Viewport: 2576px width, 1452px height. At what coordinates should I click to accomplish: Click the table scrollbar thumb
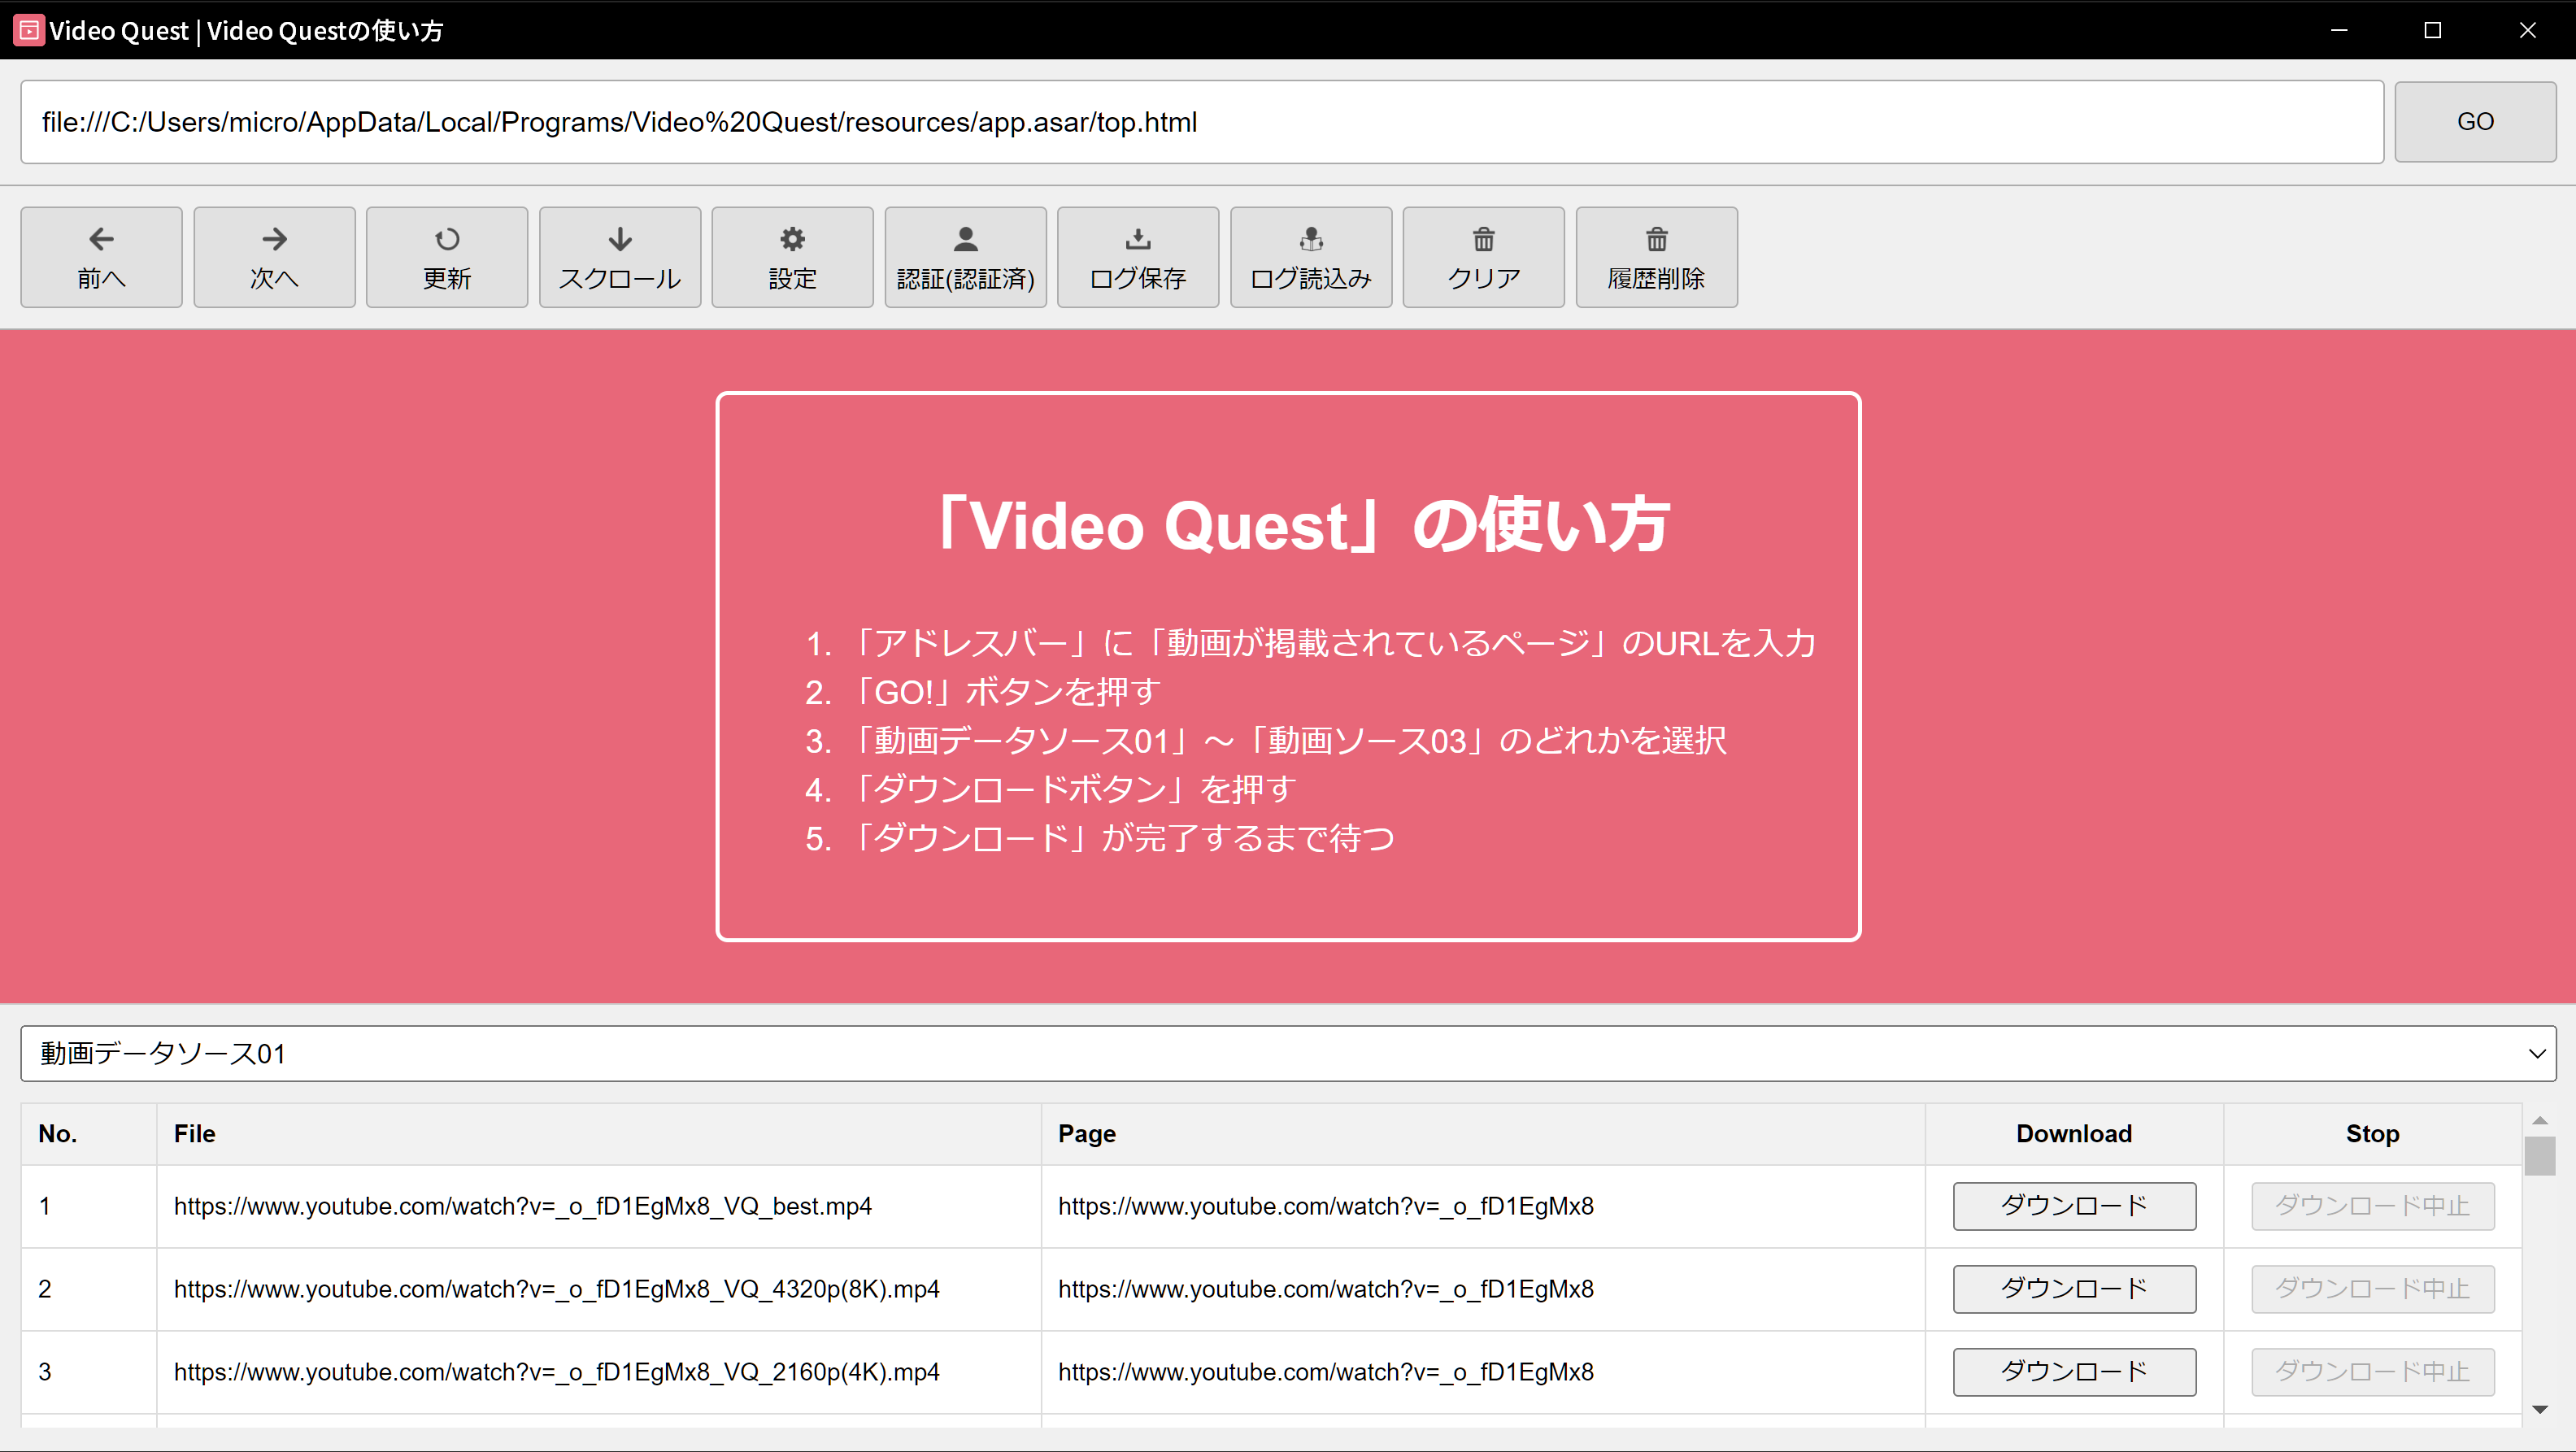[2540, 1156]
